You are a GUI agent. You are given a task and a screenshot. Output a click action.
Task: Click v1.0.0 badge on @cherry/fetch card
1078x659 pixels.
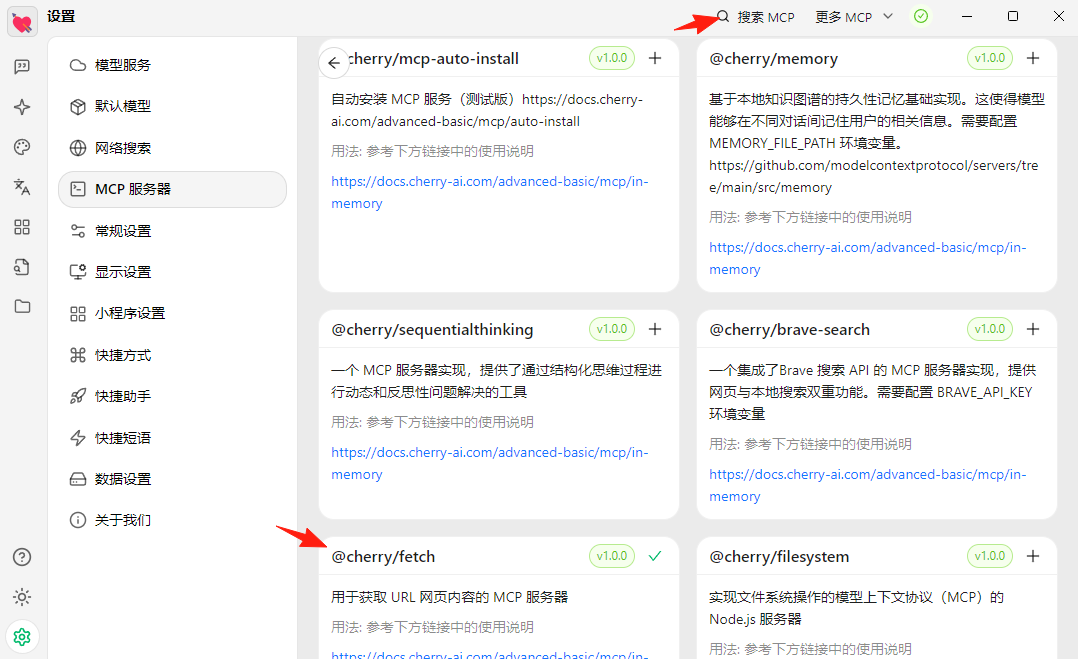(x=612, y=556)
